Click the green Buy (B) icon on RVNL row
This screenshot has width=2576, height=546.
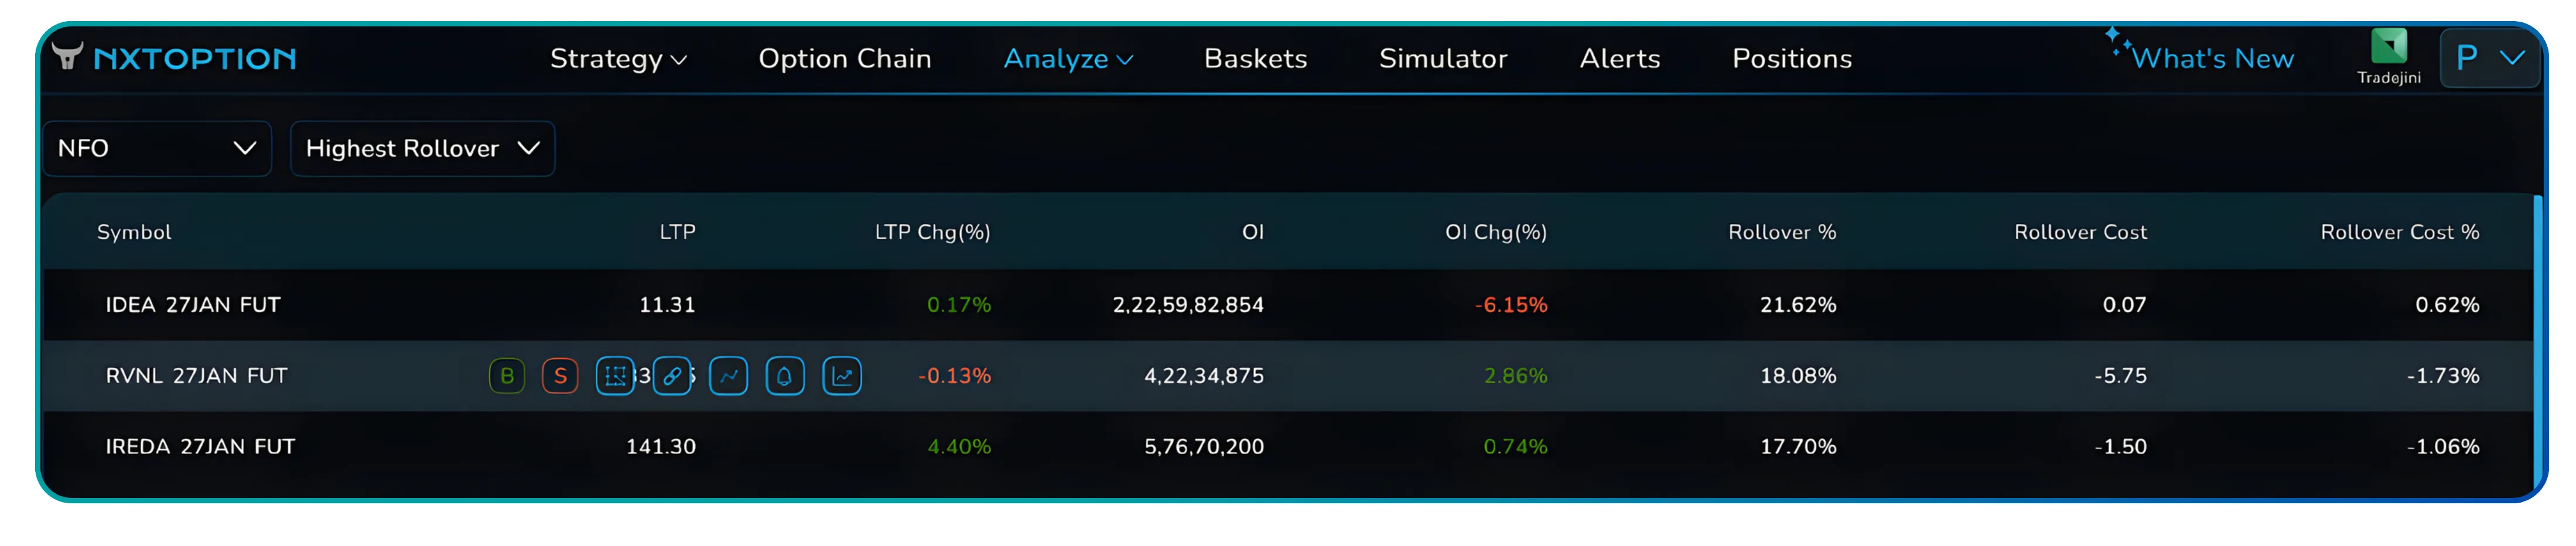tap(506, 376)
